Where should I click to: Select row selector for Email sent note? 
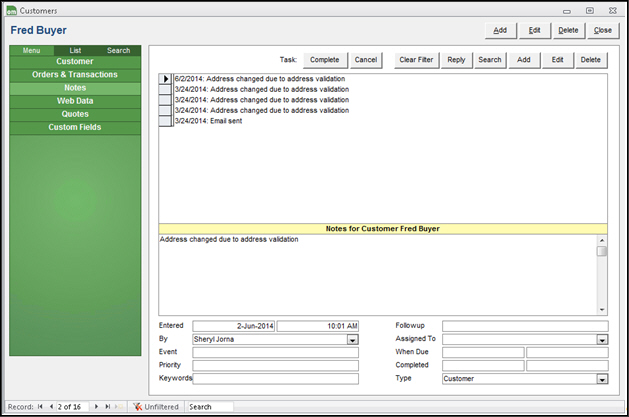(166, 122)
